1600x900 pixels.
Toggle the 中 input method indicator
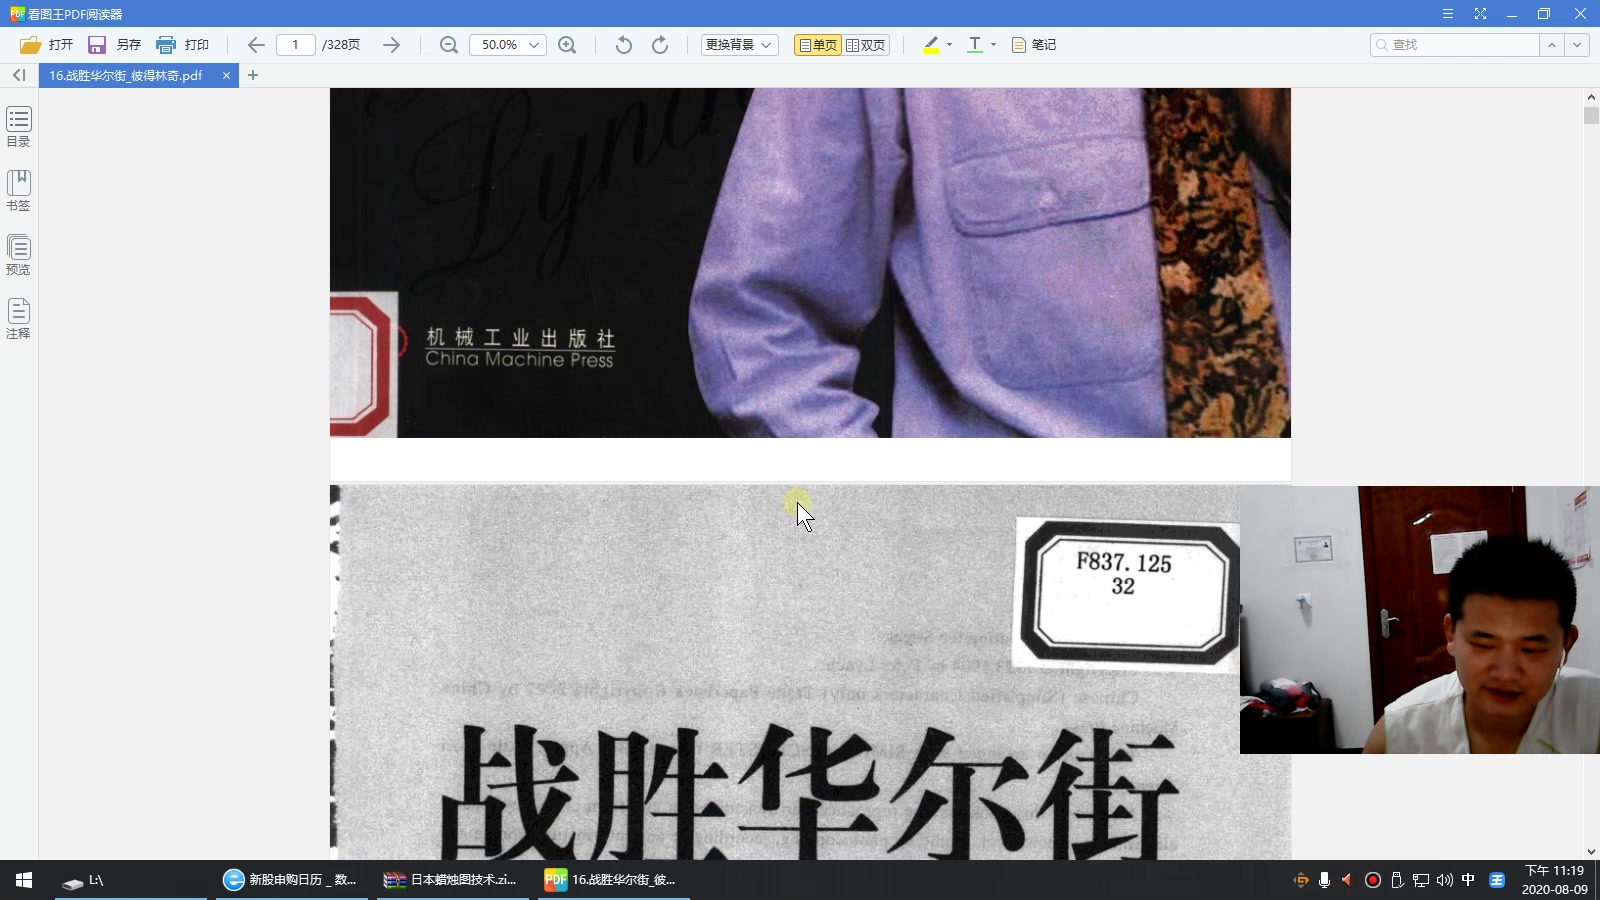1468,880
